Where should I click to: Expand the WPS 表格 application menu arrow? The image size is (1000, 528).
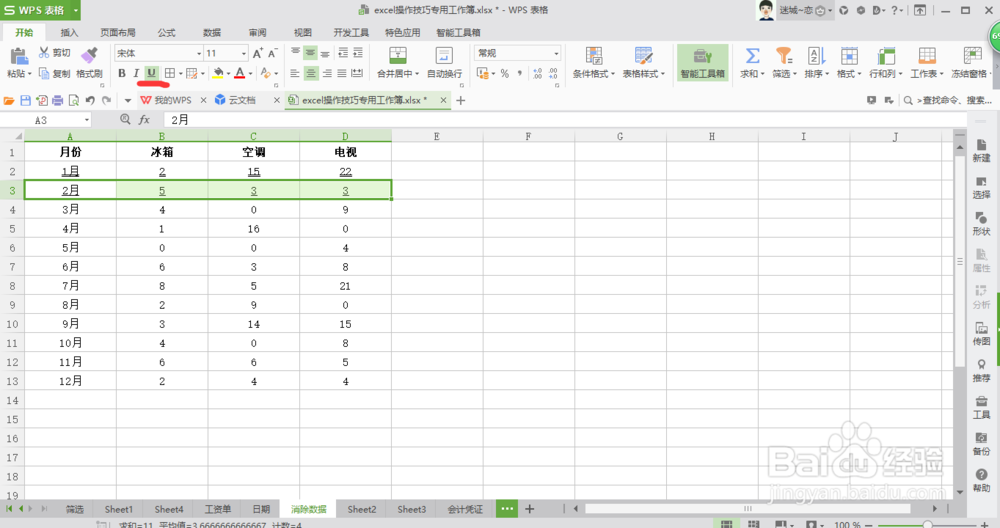click(75, 10)
